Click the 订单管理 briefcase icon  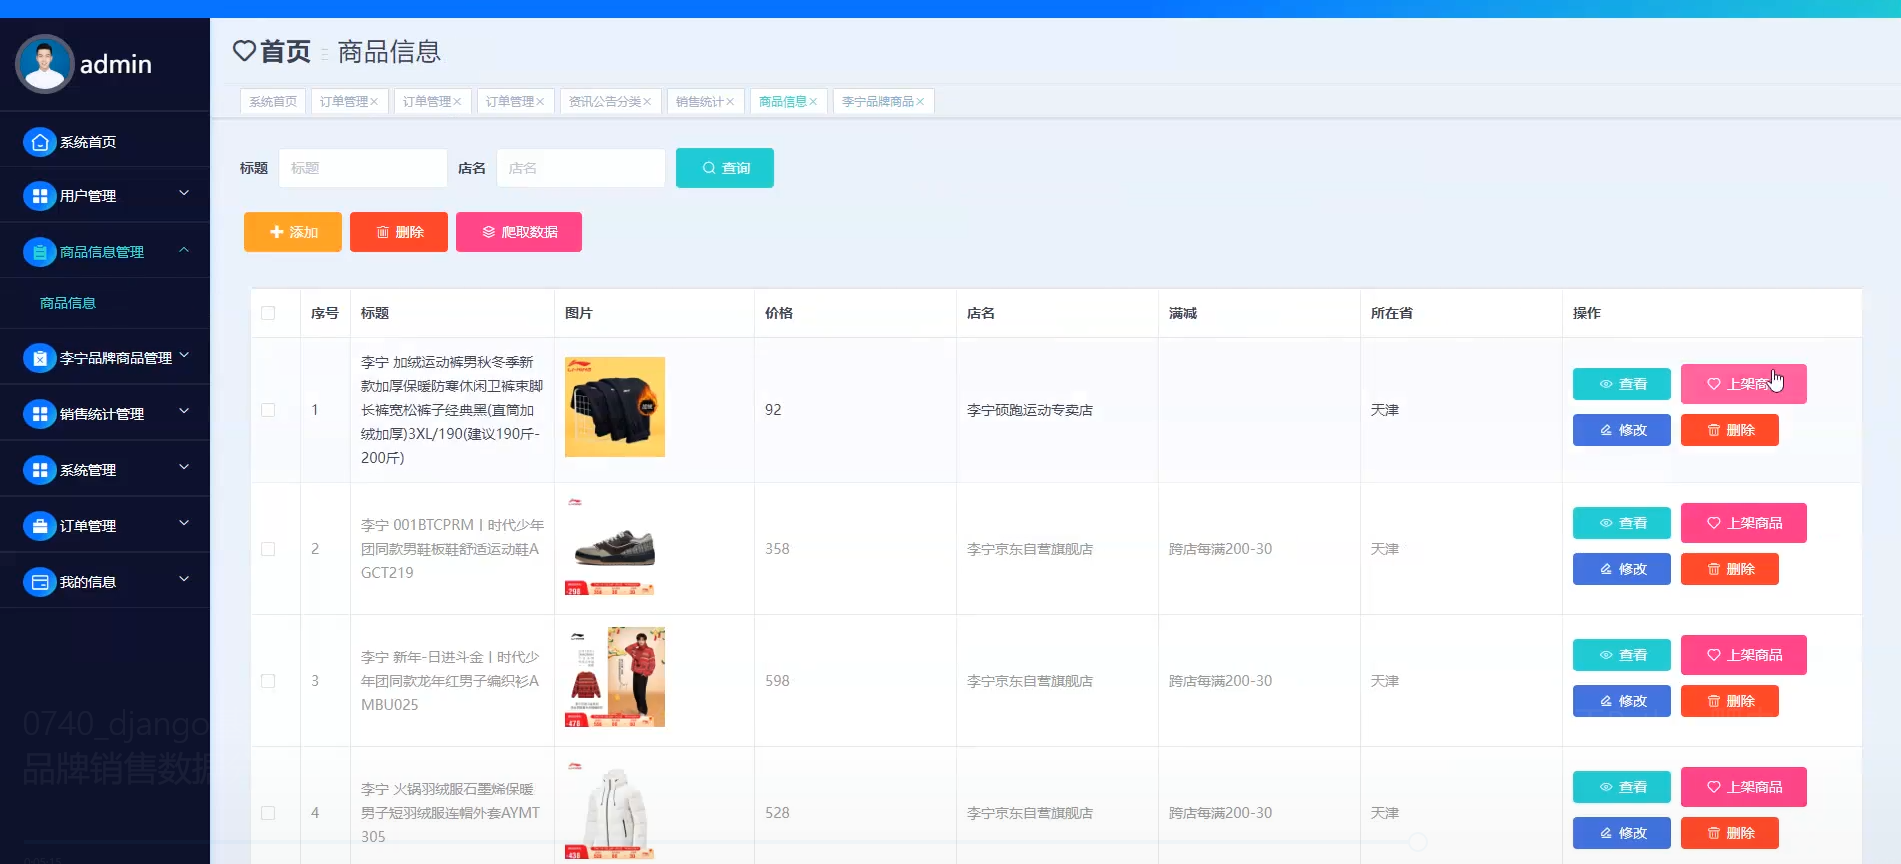point(39,526)
